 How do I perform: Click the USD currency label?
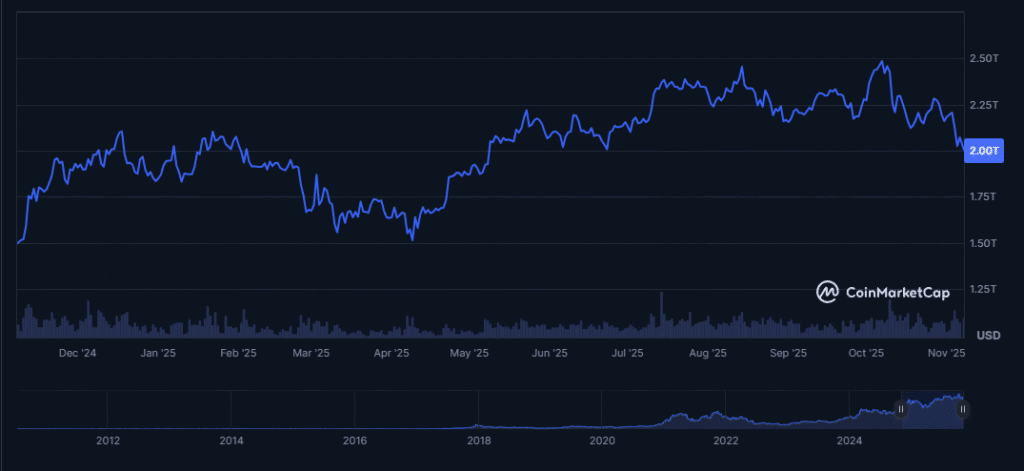coord(988,335)
